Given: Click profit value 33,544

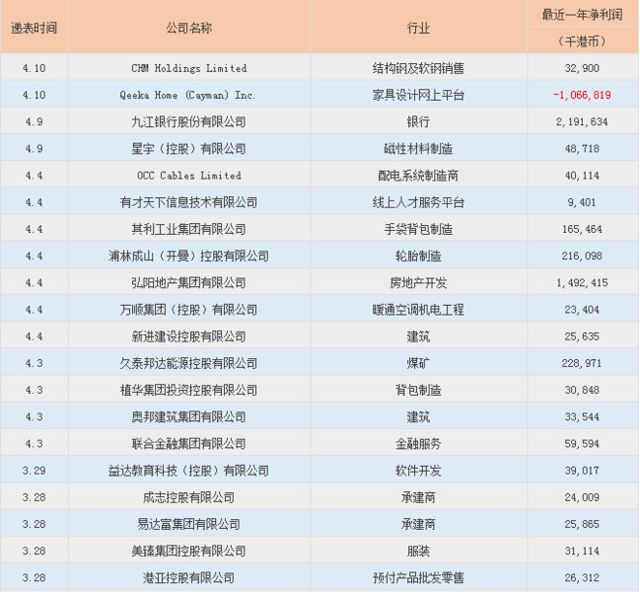Looking at the screenshot, I should (582, 417).
